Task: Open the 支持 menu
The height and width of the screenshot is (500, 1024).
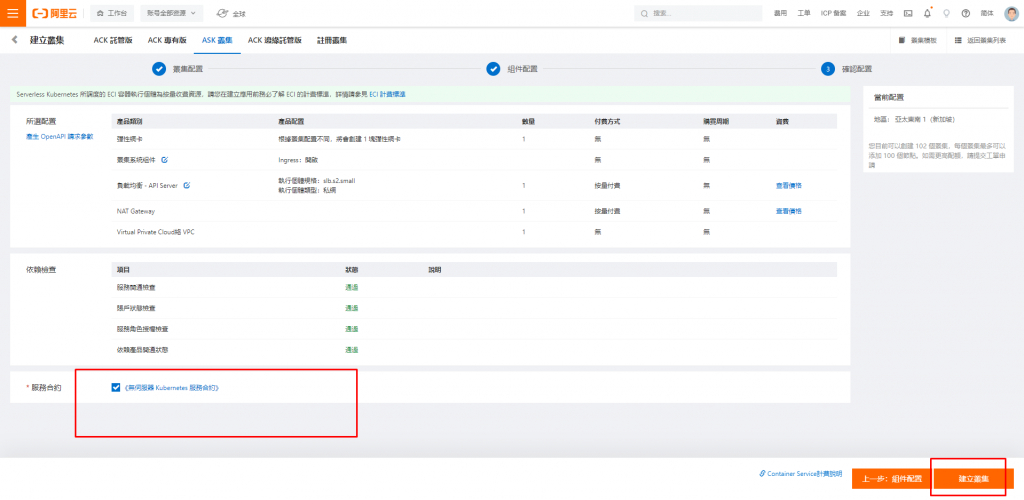Action: [x=886, y=13]
